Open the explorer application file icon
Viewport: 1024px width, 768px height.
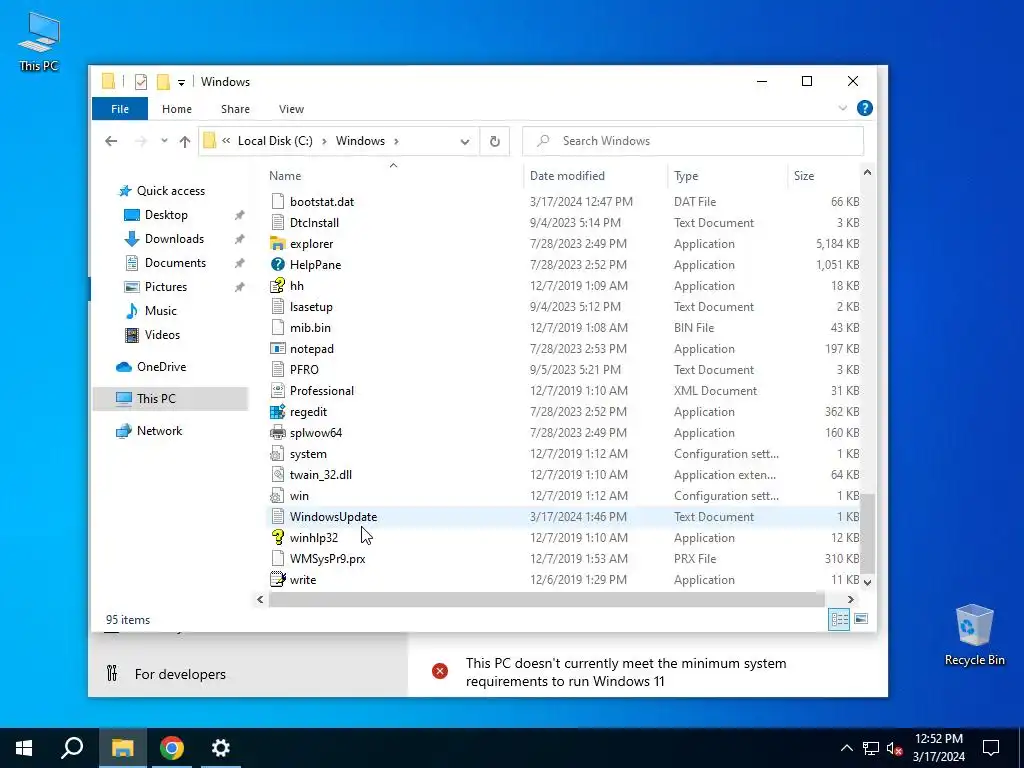(x=278, y=244)
